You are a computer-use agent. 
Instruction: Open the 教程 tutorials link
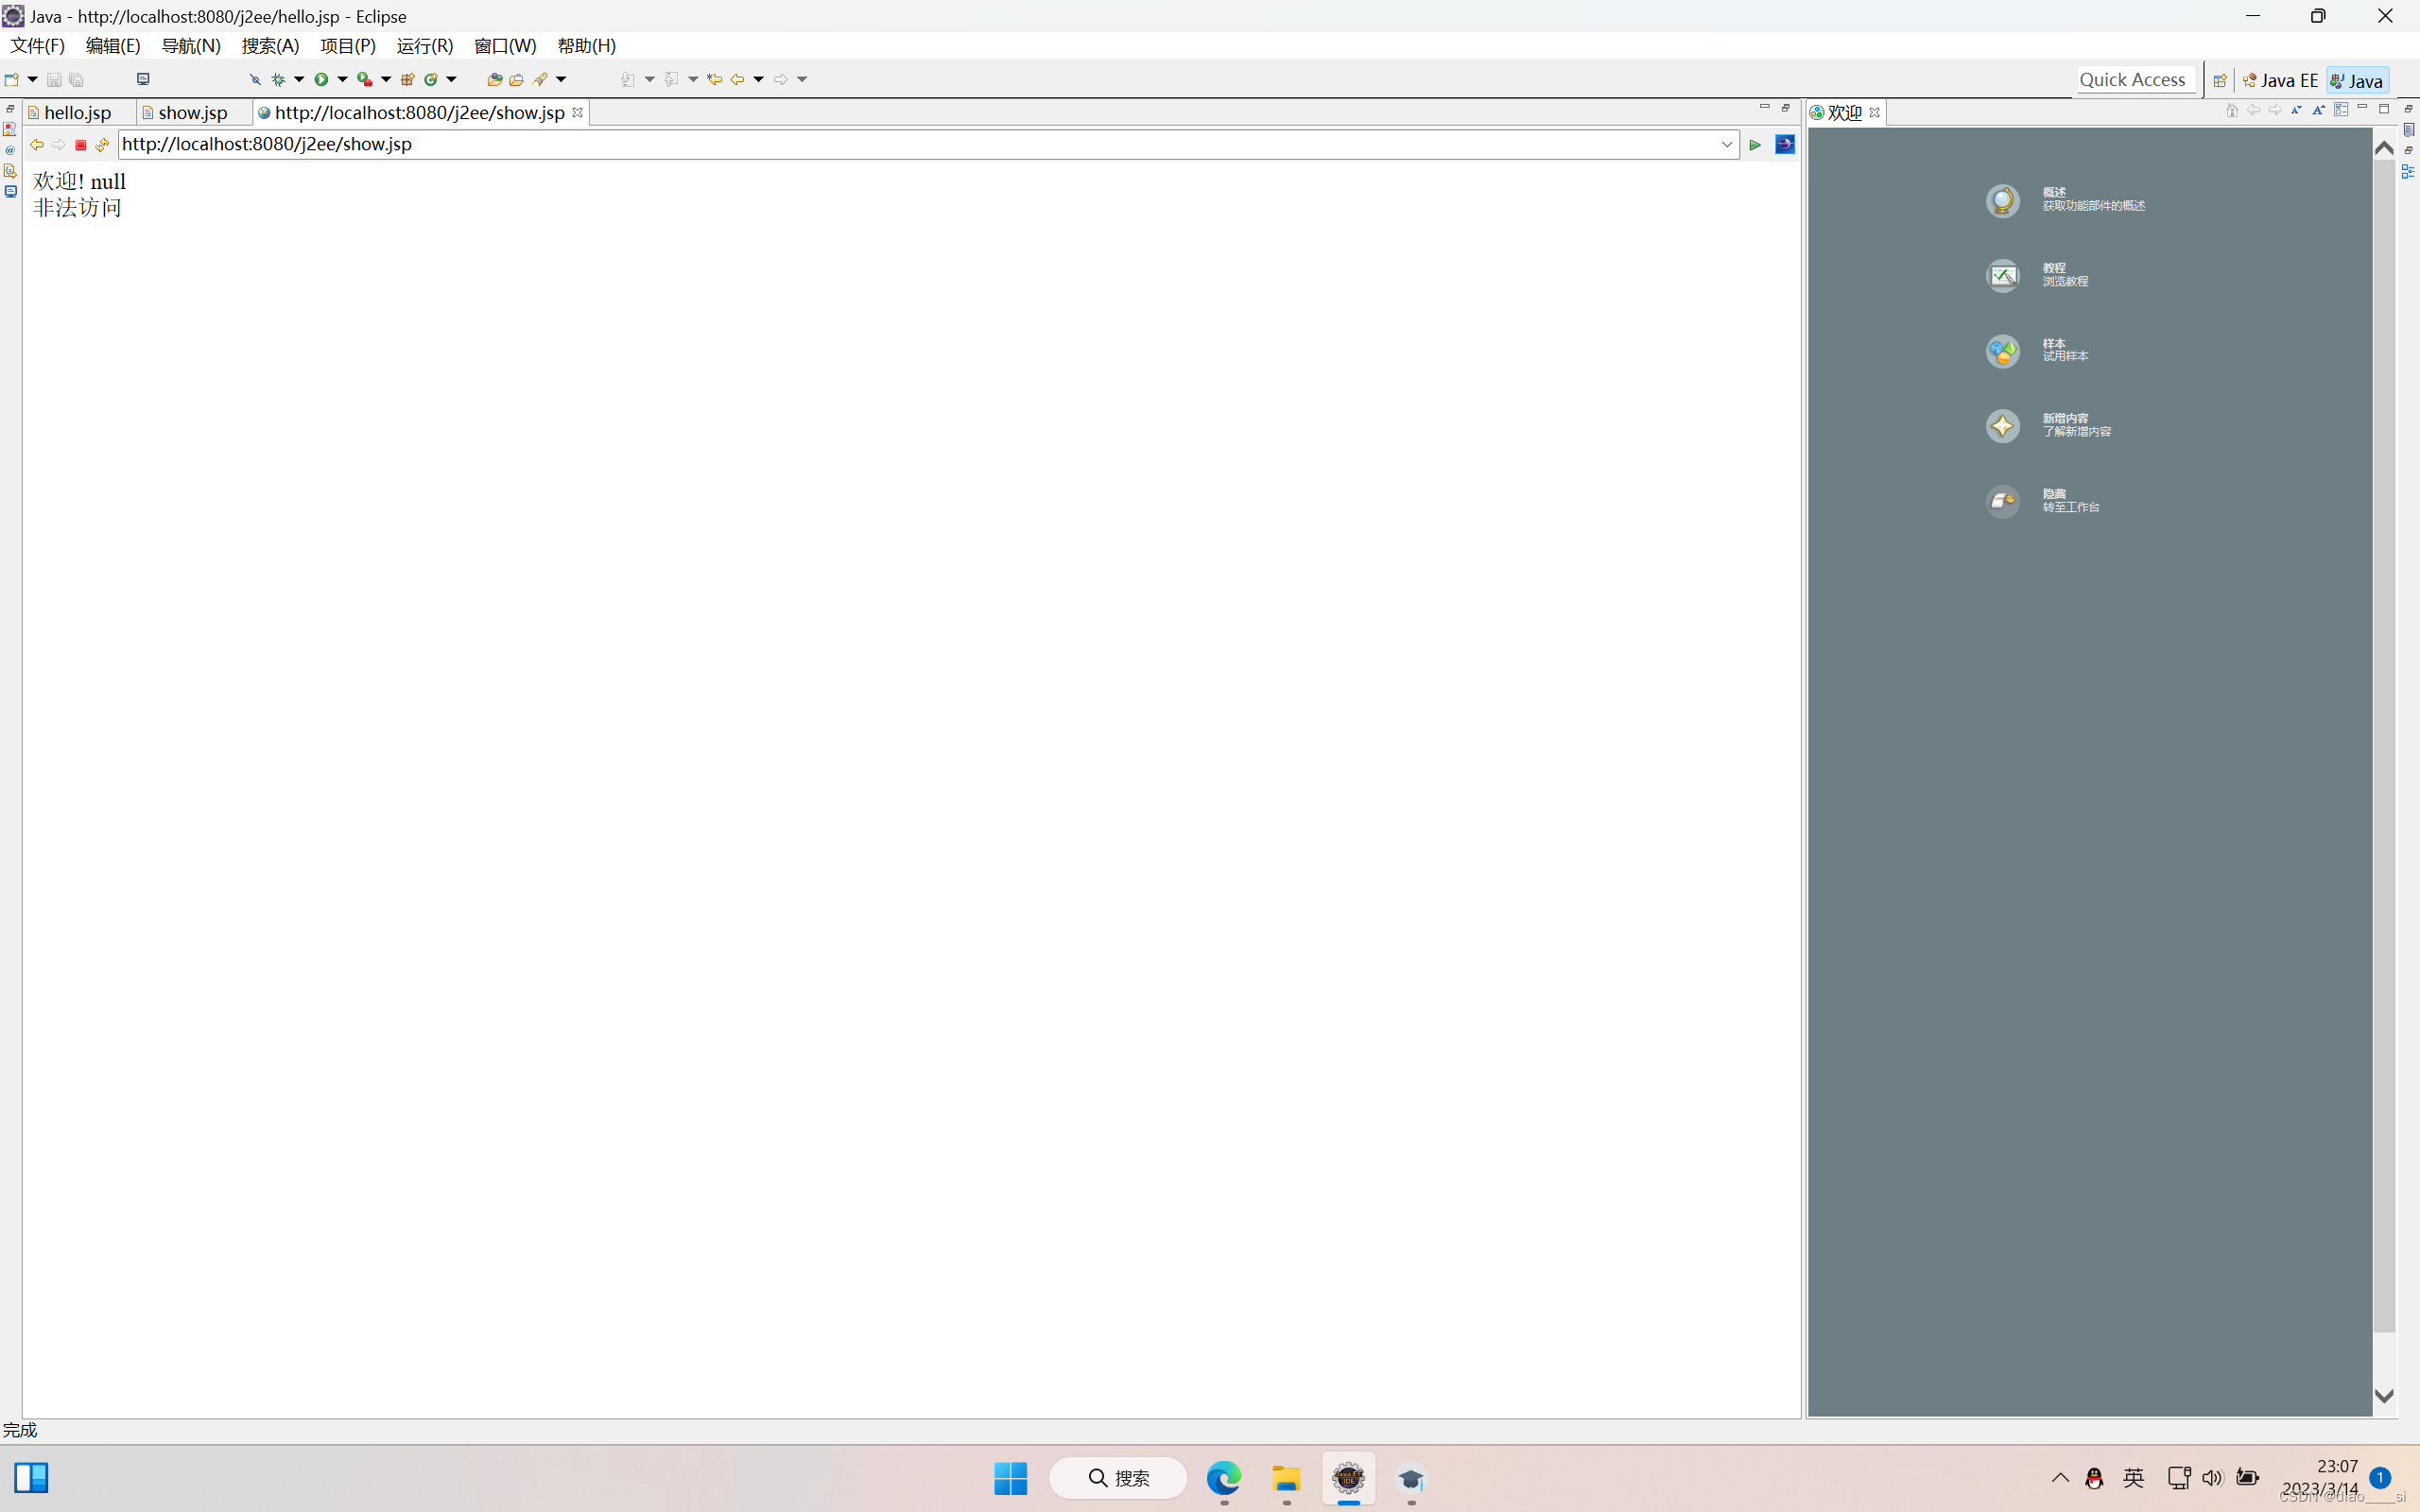coord(2054,268)
